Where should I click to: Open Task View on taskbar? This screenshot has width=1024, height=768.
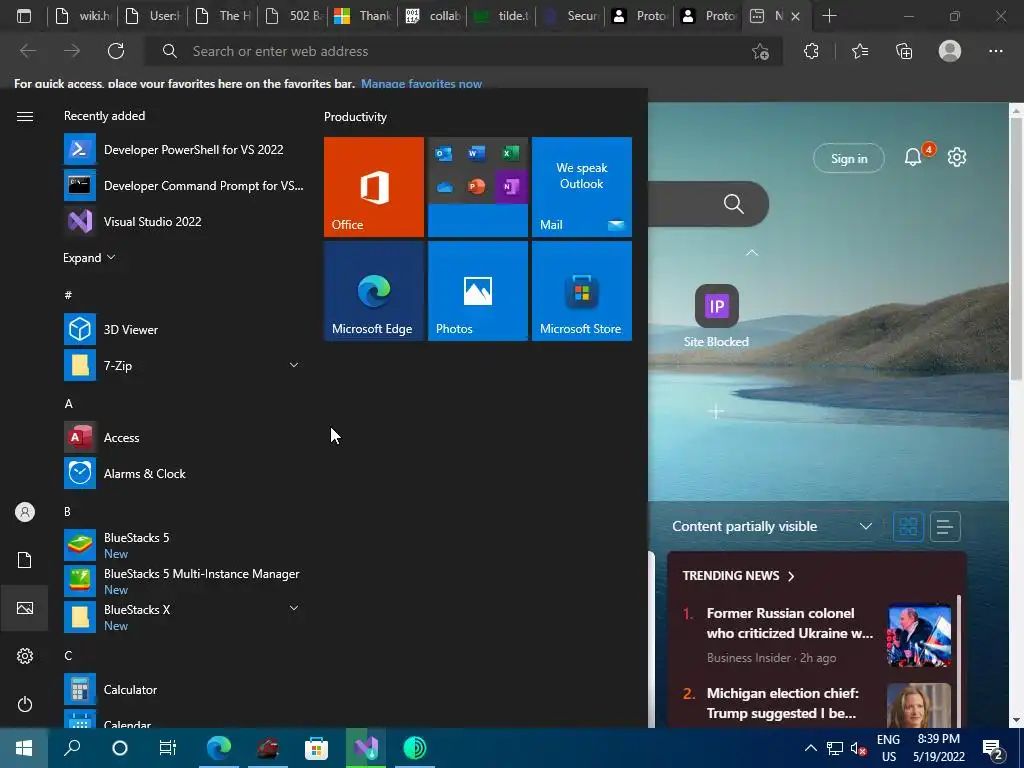(168, 748)
